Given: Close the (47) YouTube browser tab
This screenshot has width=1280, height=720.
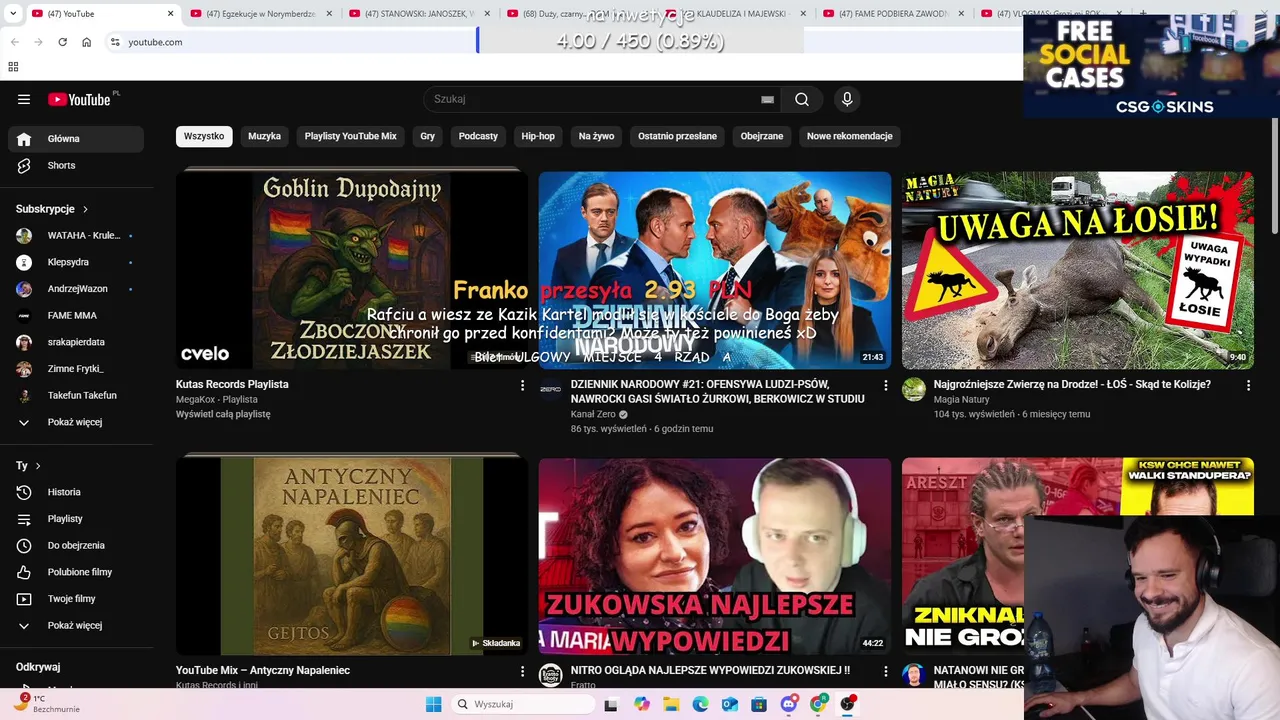Looking at the screenshot, I should [170, 14].
